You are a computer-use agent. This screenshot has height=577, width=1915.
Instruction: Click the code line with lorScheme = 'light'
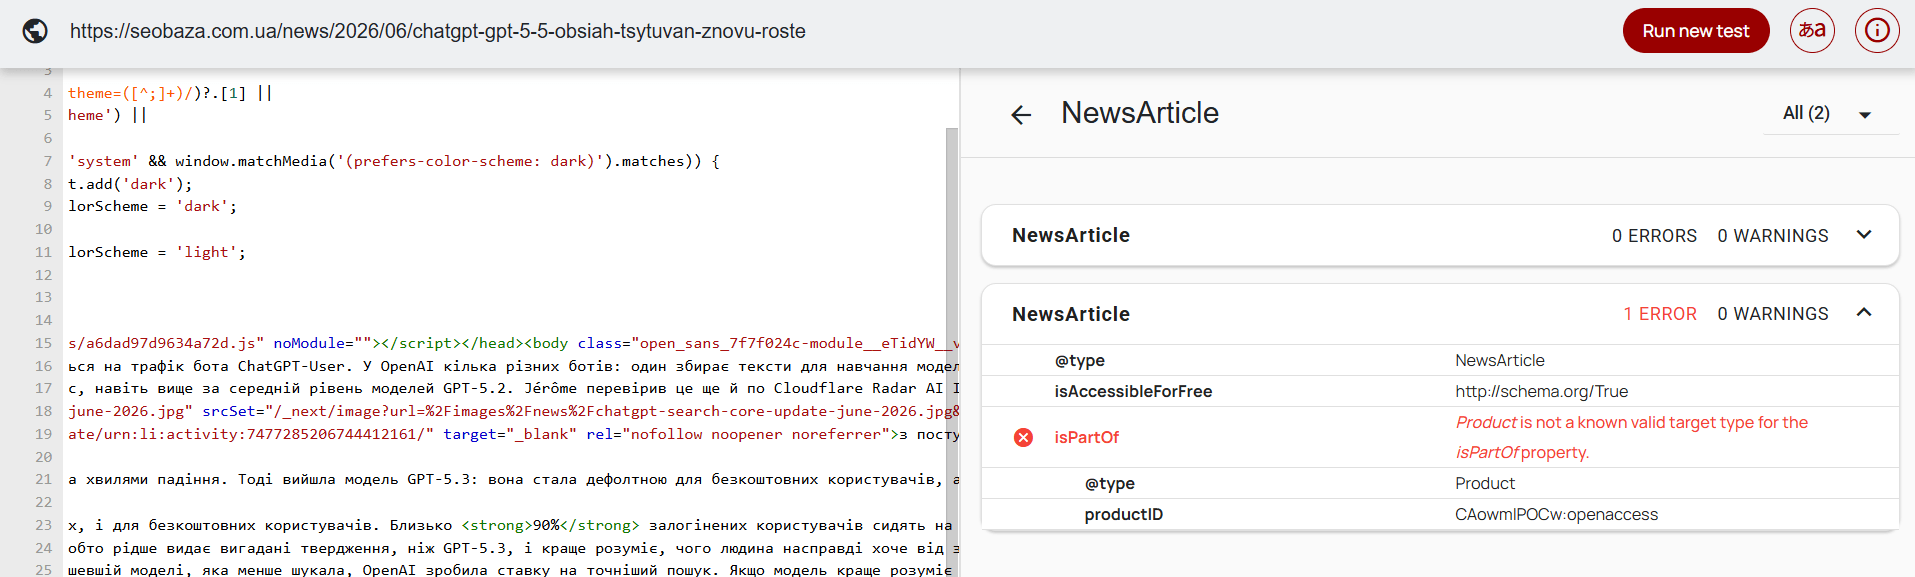(157, 252)
